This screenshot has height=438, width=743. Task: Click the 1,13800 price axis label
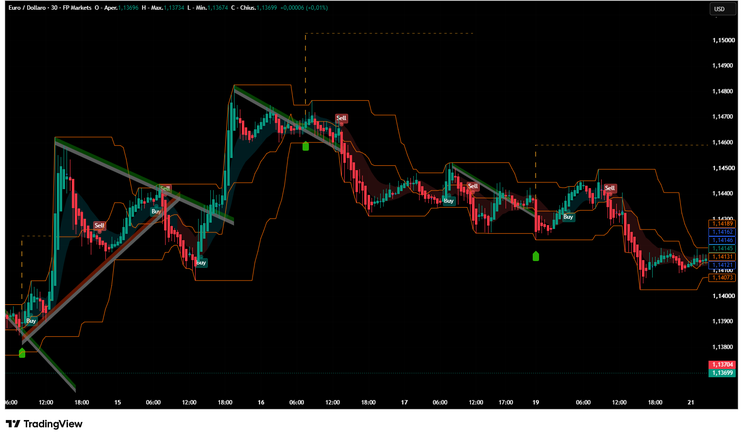(x=724, y=347)
